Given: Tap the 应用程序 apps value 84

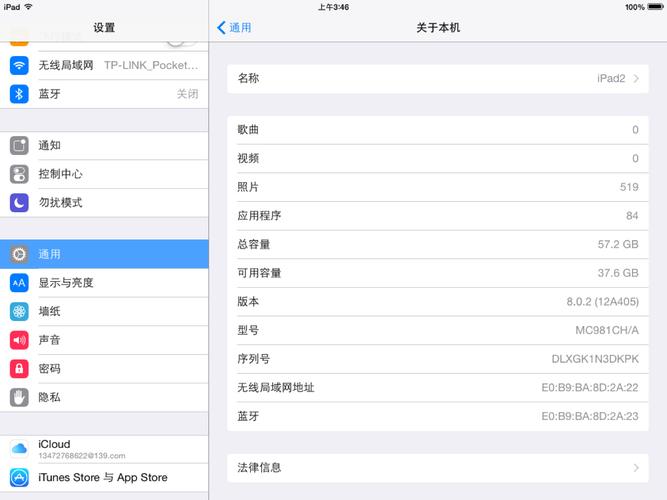Looking at the screenshot, I should pos(632,216).
